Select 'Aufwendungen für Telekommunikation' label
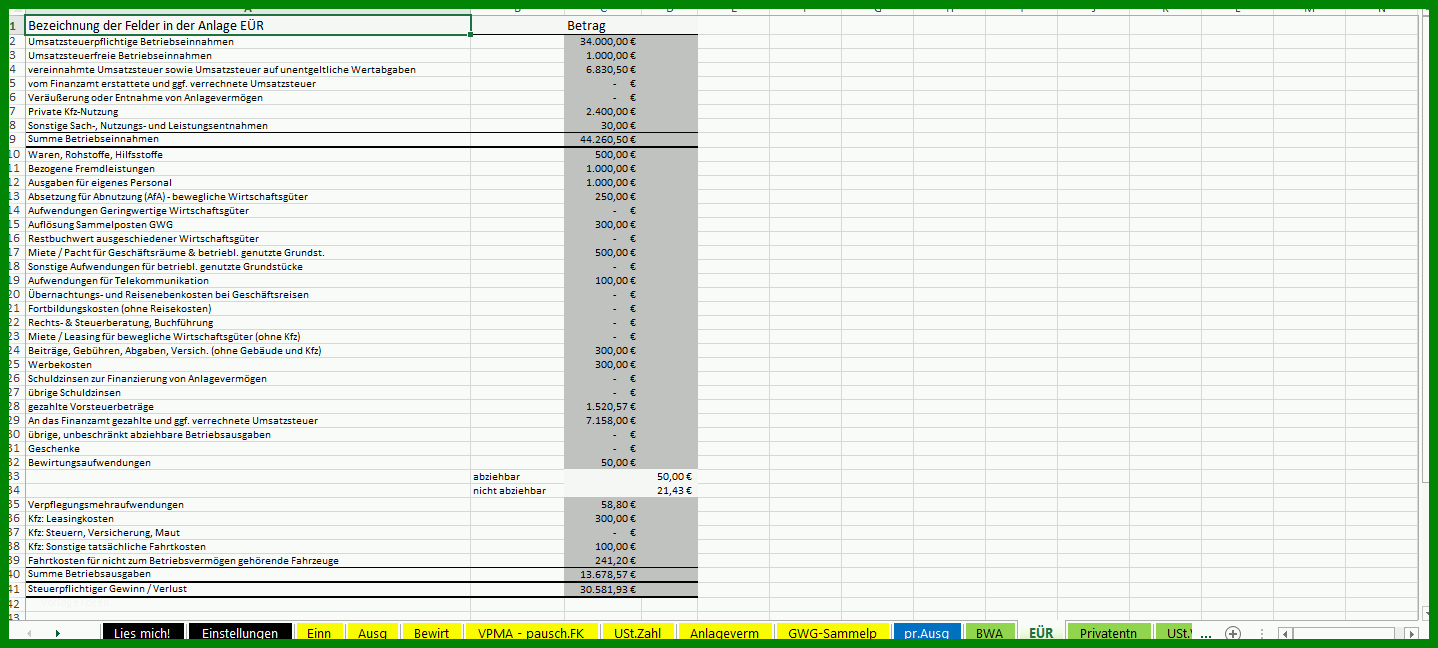 (x=118, y=281)
